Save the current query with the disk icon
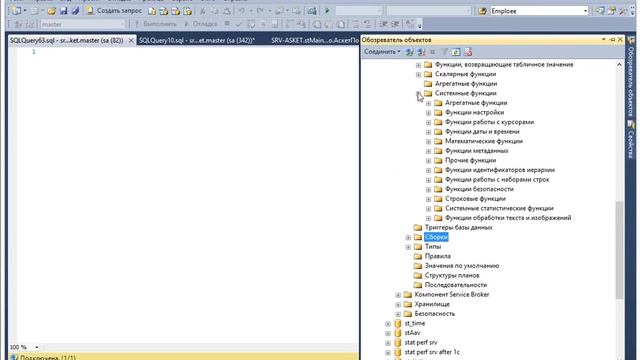The image size is (640, 360). (64, 11)
